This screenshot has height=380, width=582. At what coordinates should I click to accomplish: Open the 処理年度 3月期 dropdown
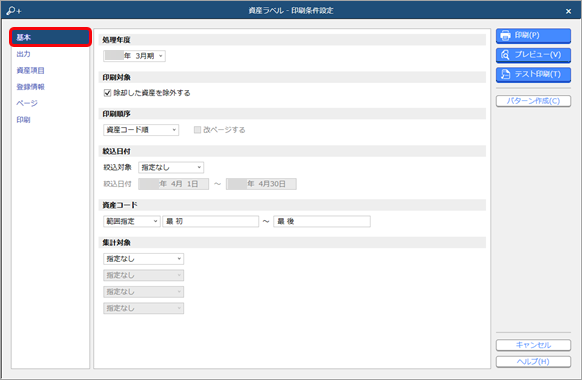tap(134, 56)
